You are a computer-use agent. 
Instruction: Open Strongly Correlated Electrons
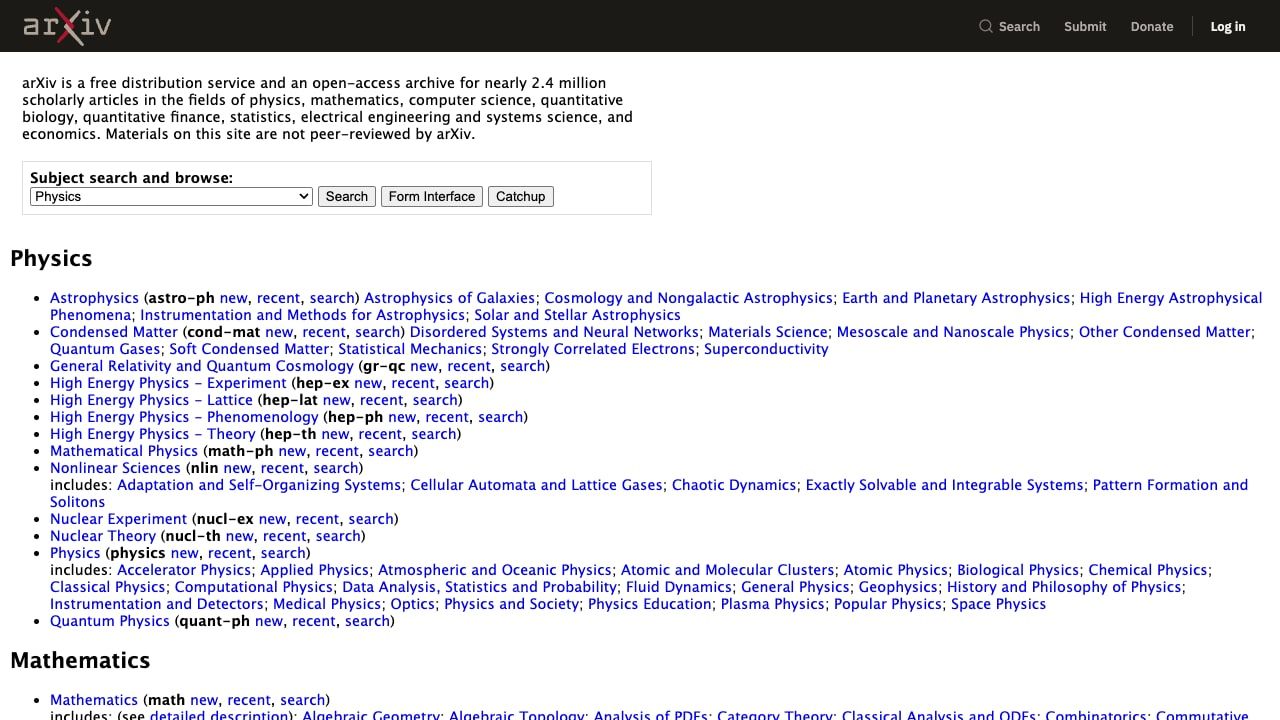pyautogui.click(x=593, y=349)
